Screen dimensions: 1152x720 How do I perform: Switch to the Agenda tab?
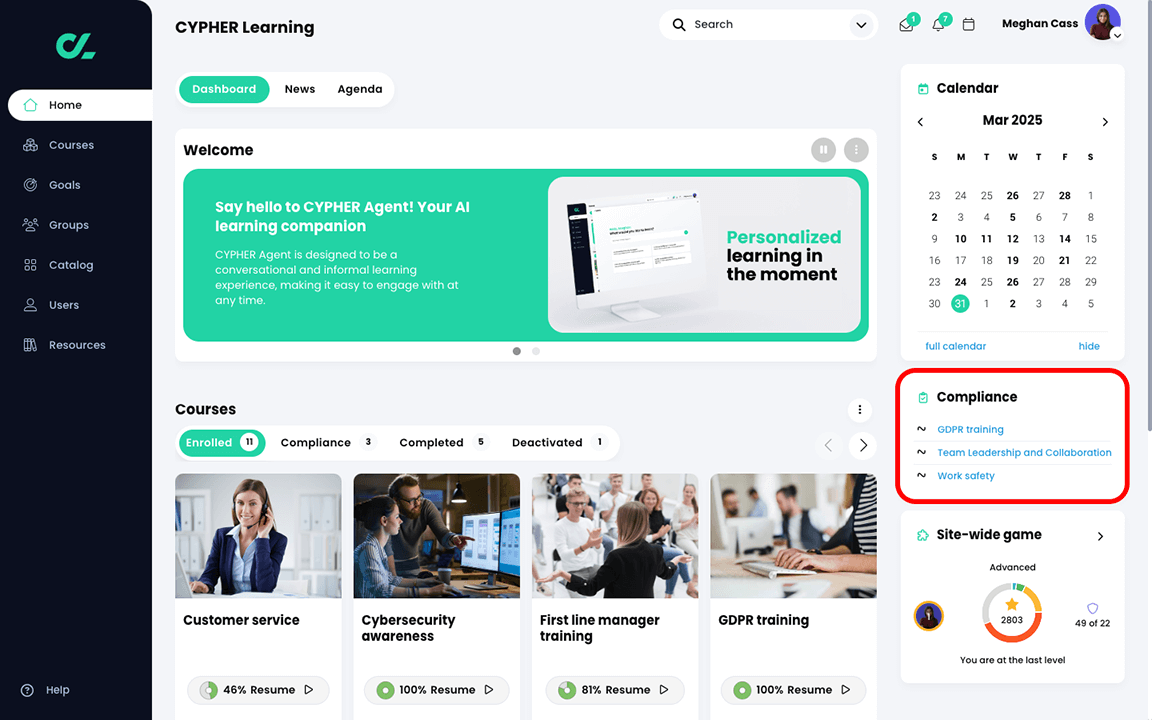point(360,89)
